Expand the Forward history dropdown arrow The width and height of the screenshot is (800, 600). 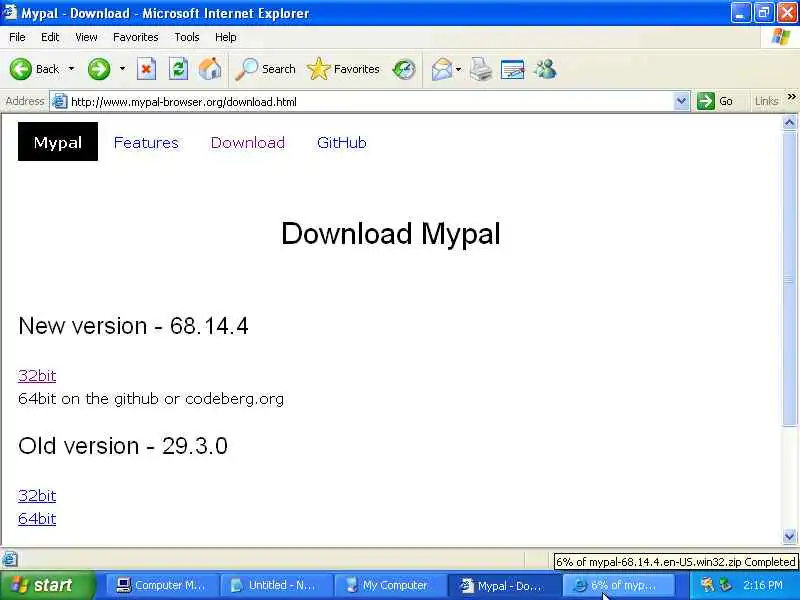click(x=122, y=69)
